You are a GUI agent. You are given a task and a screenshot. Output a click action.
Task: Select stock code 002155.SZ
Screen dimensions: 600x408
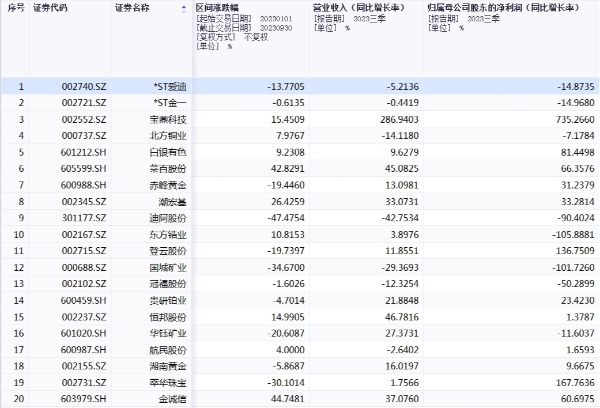click(x=84, y=366)
